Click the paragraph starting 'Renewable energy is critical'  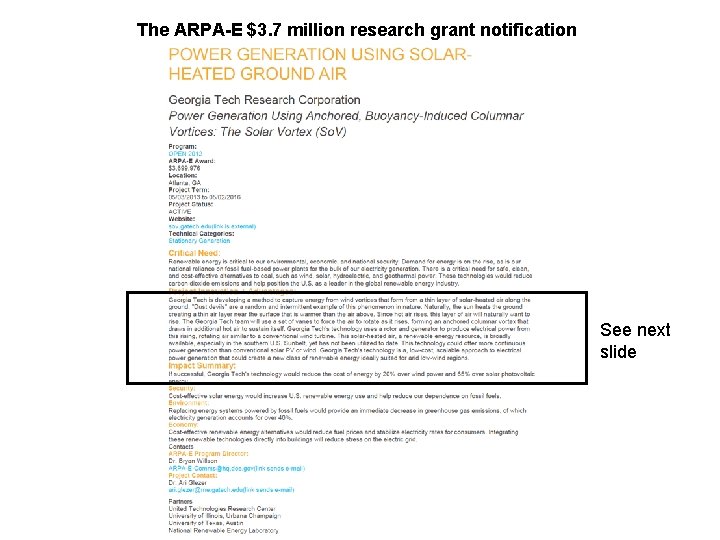350,272
